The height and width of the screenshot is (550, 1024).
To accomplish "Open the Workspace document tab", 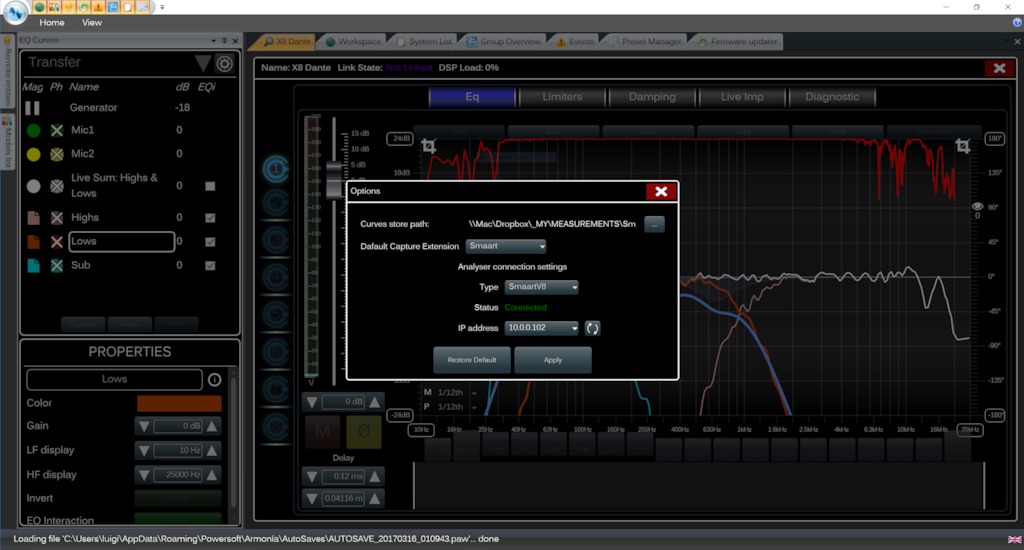I will click(x=353, y=41).
